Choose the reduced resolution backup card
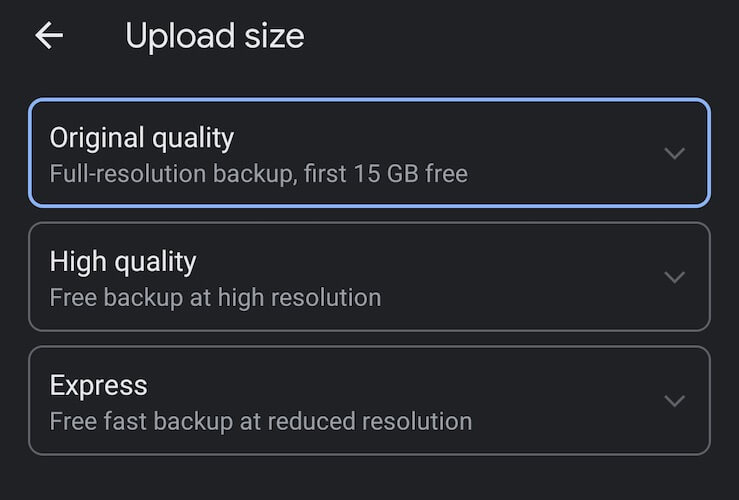Screen dimensions: 739x500 click(369, 401)
